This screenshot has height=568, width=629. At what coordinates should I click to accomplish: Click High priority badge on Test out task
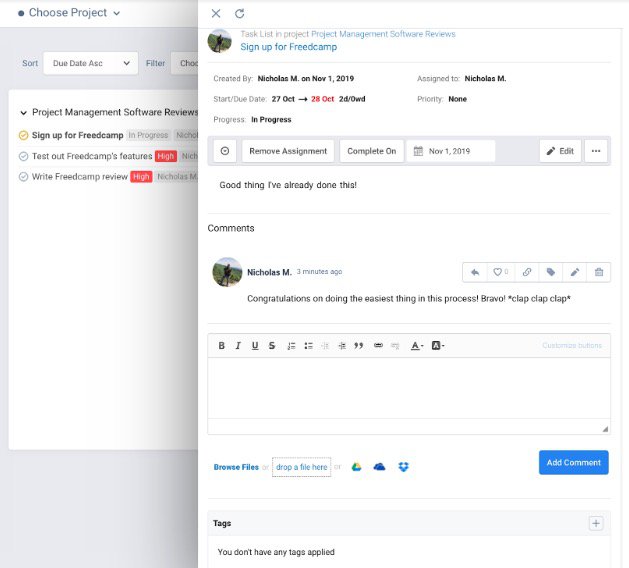coord(166,156)
